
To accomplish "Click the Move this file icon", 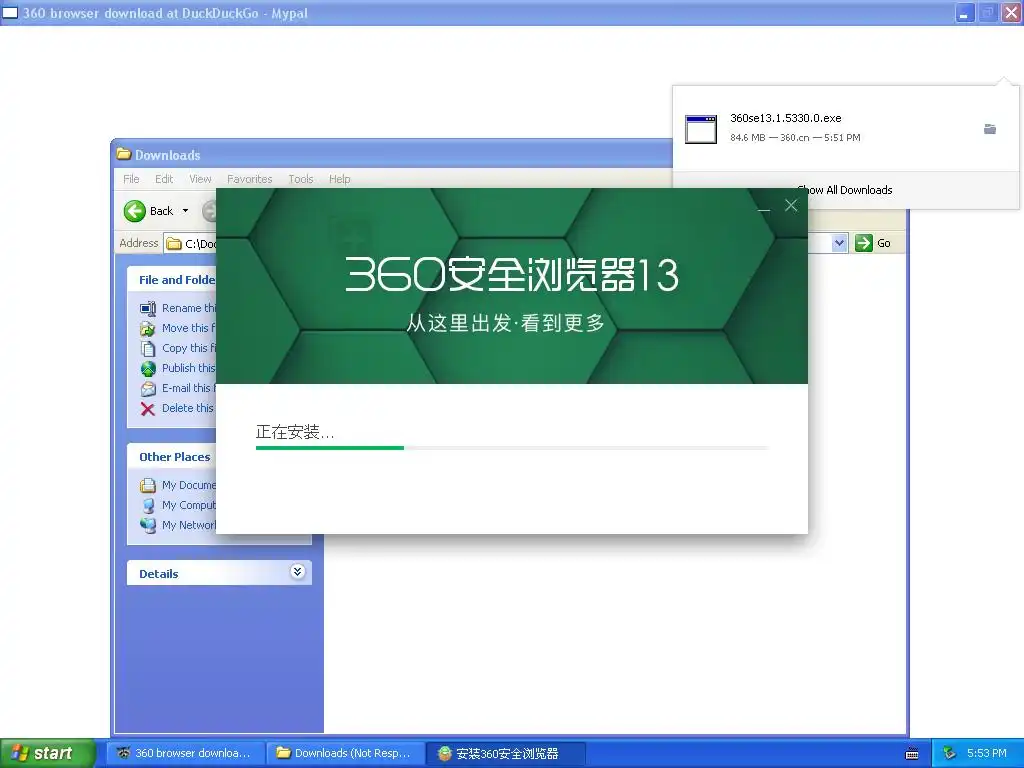I will 148,328.
